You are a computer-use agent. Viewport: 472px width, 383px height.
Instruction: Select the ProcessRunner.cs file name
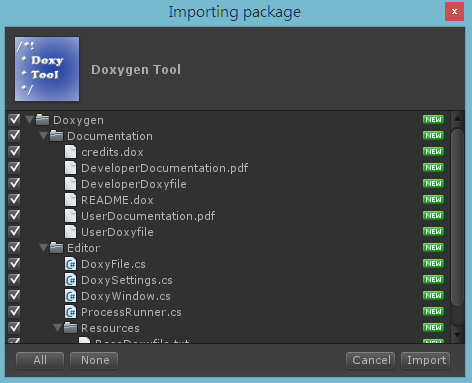pos(131,312)
